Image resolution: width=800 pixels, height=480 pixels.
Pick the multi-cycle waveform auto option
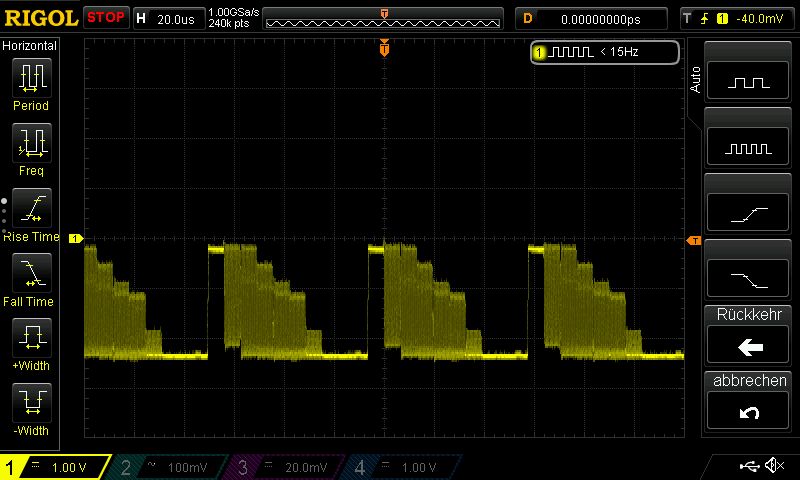point(750,148)
